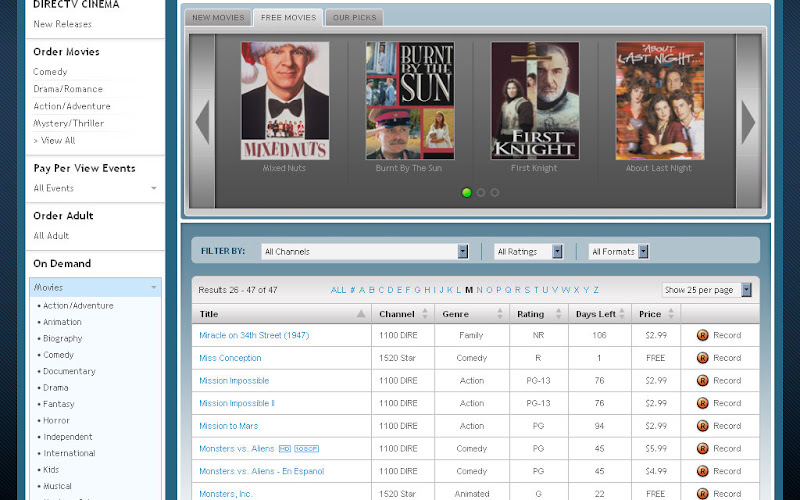
Task: Open Drama/Romance under Order Movies
Action: point(68,89)
